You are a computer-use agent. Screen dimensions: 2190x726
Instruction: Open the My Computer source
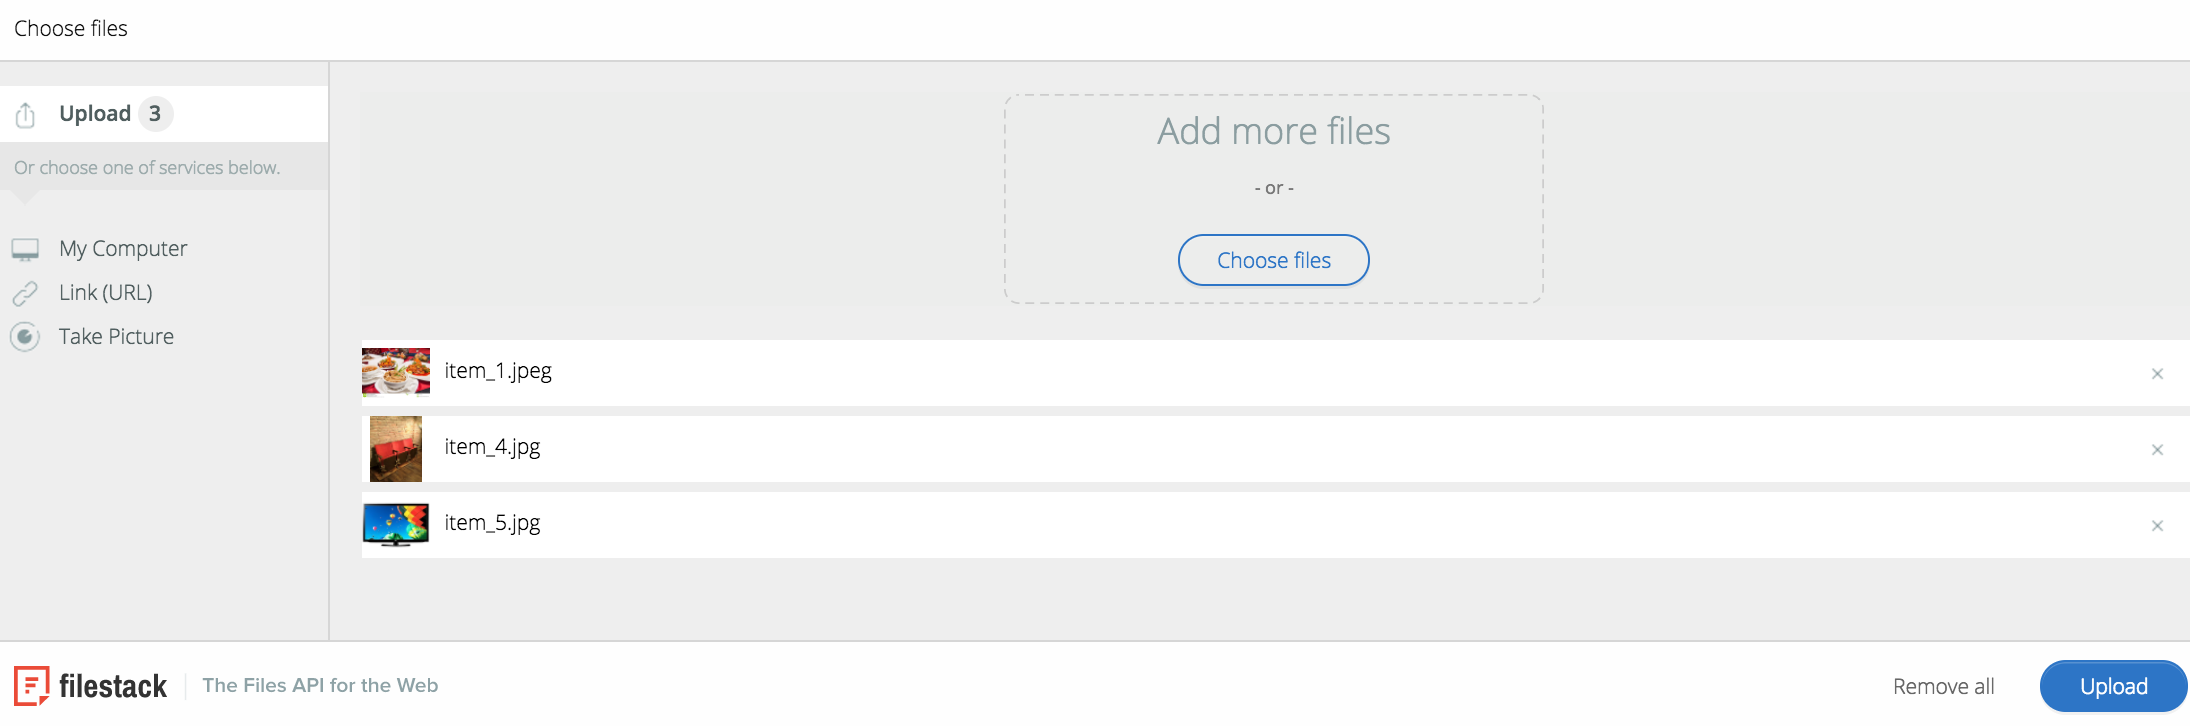click(123, 249)
